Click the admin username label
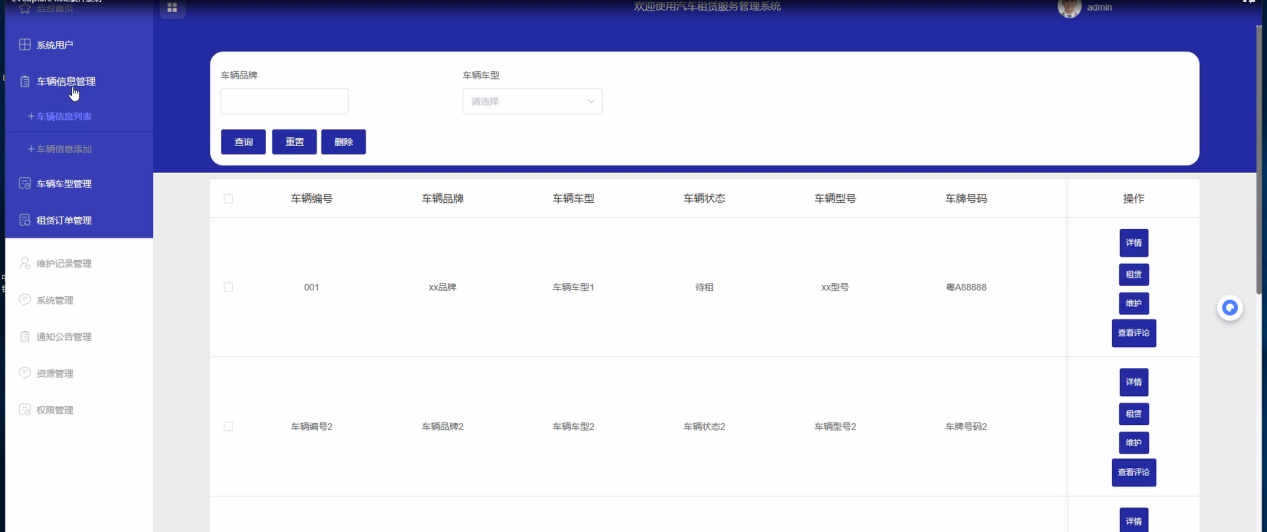Image resolution: width=1267 pixels, height=532 pixels. (x=1100, y=7)
